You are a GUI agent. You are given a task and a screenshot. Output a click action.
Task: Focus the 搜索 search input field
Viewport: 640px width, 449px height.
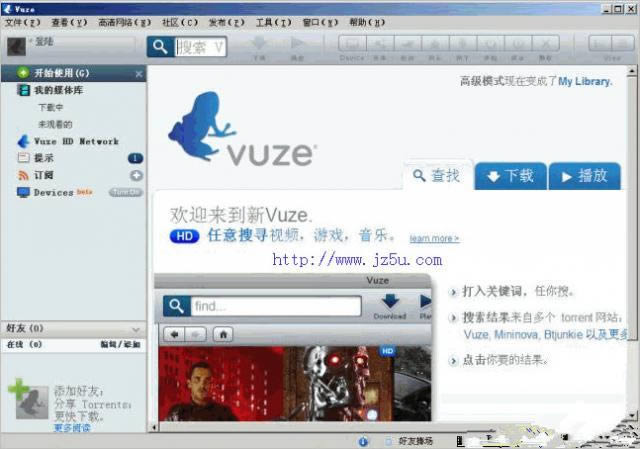pos(200,47)
